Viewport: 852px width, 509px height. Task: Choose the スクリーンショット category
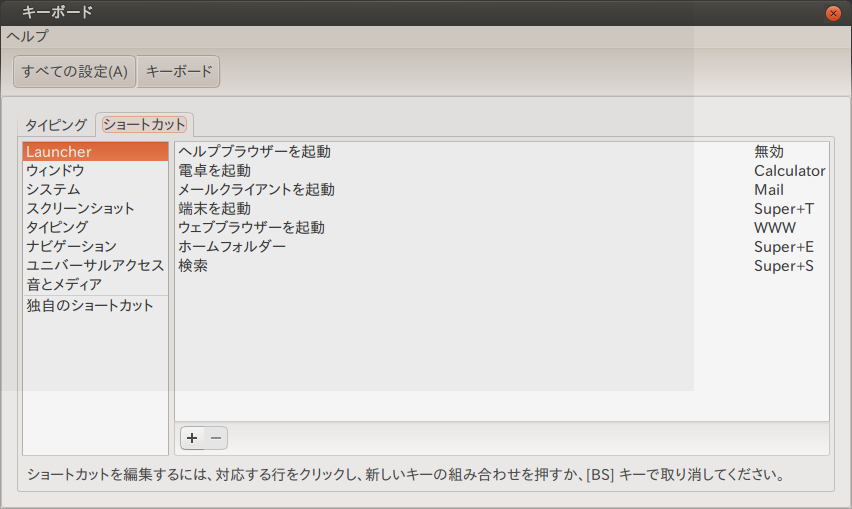[96, 209]
